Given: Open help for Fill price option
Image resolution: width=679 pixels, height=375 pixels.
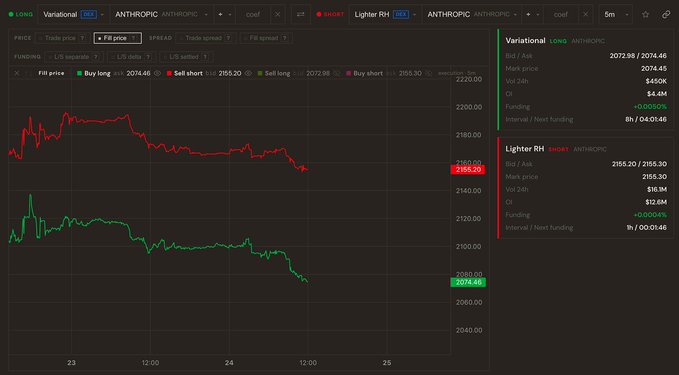Looking at the screenshot, I should click(x=133, y=38).
